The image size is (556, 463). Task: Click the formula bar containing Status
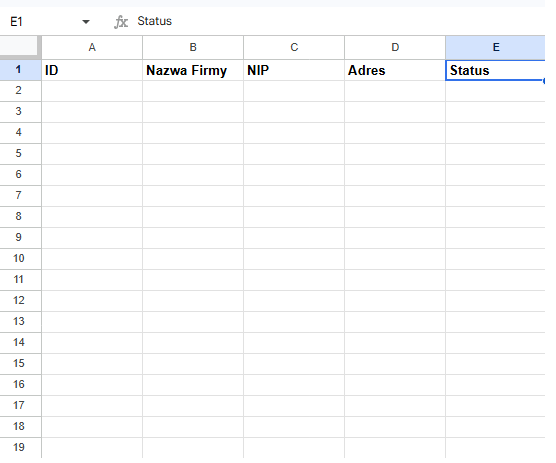pyautogui.click(x=340, y=21)
